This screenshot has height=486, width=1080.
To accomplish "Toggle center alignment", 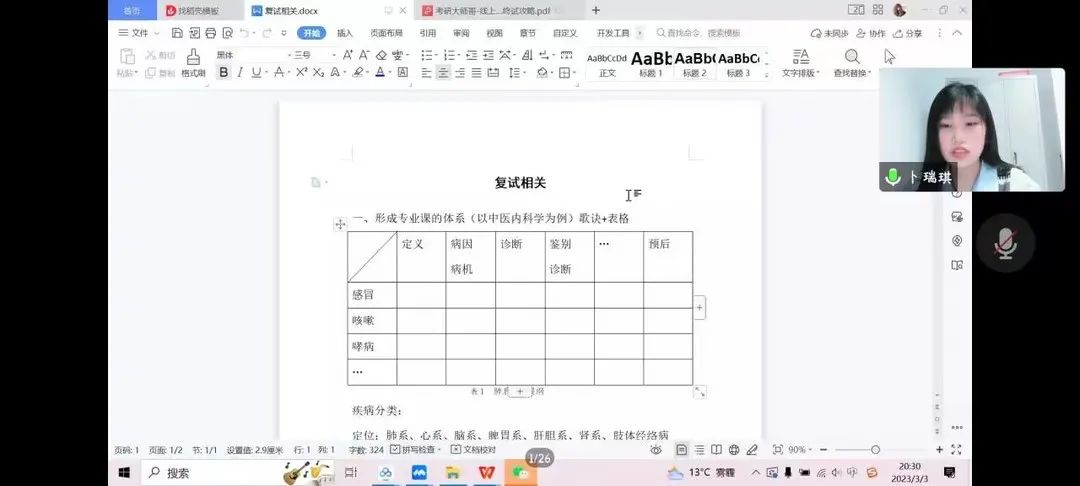I will [444, 72].
